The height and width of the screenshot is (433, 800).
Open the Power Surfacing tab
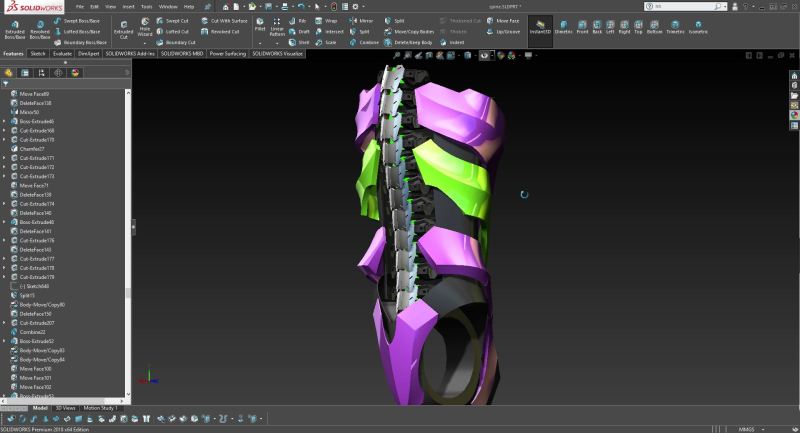[x=228, y=54]
